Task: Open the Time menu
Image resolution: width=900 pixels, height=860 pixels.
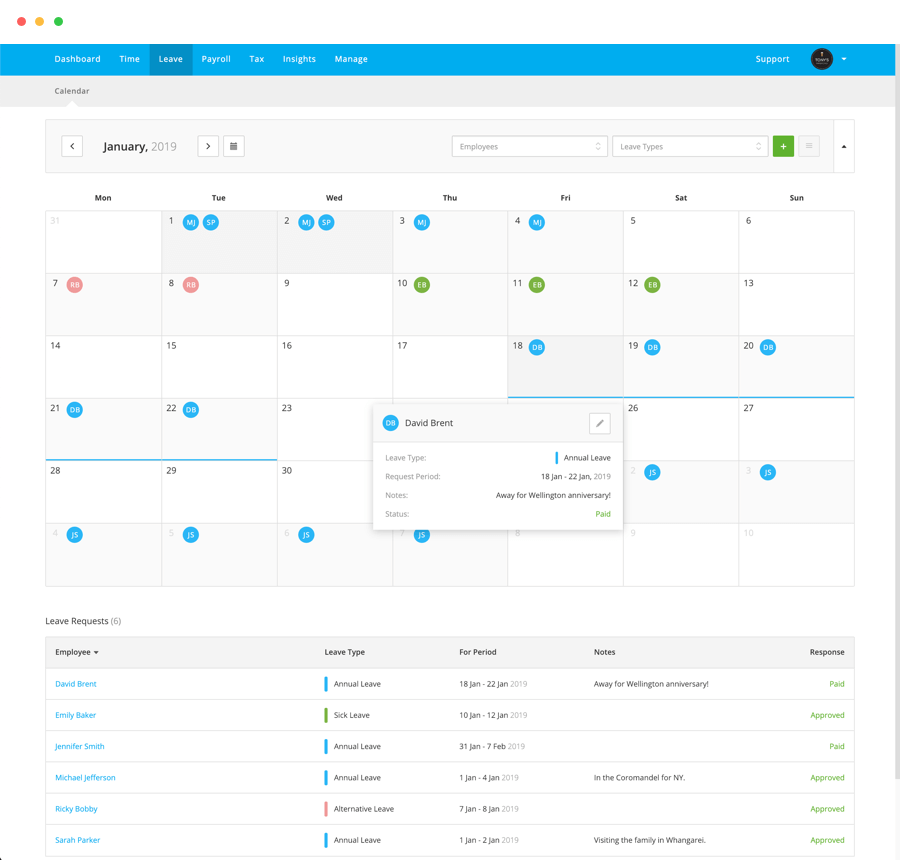Action: [x=129, y=59]
